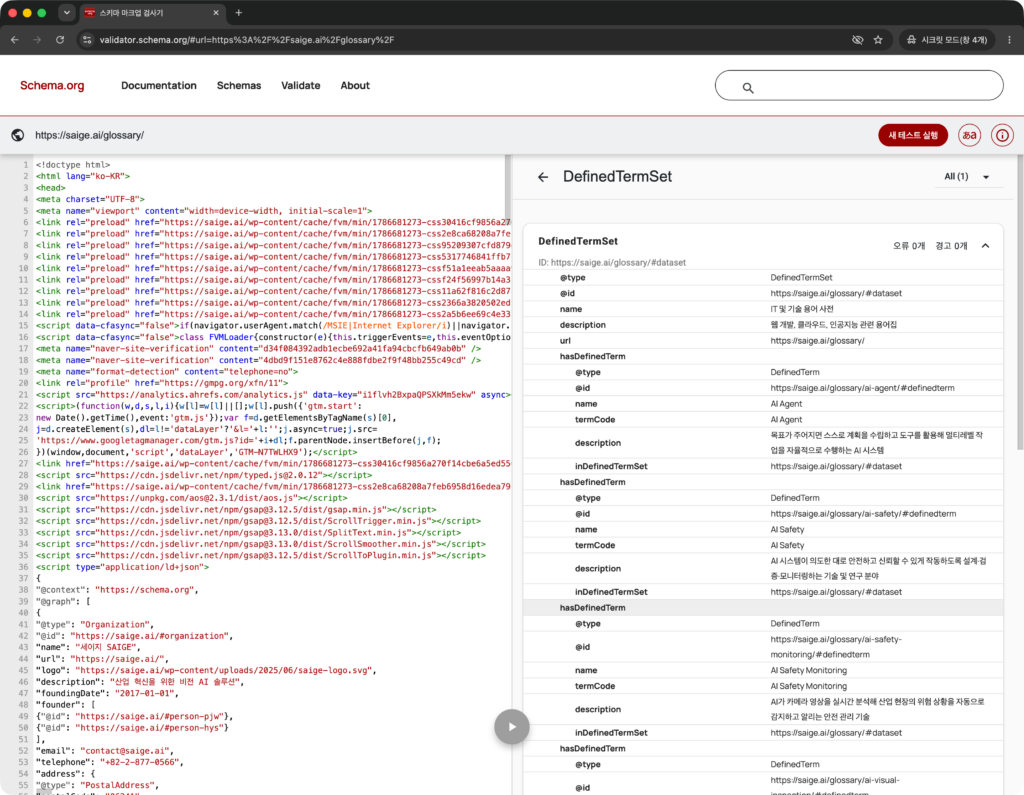Screen dimensions: 1024x795
Task: Click the saige-logo.svg logo line
Action: (206, 670)
